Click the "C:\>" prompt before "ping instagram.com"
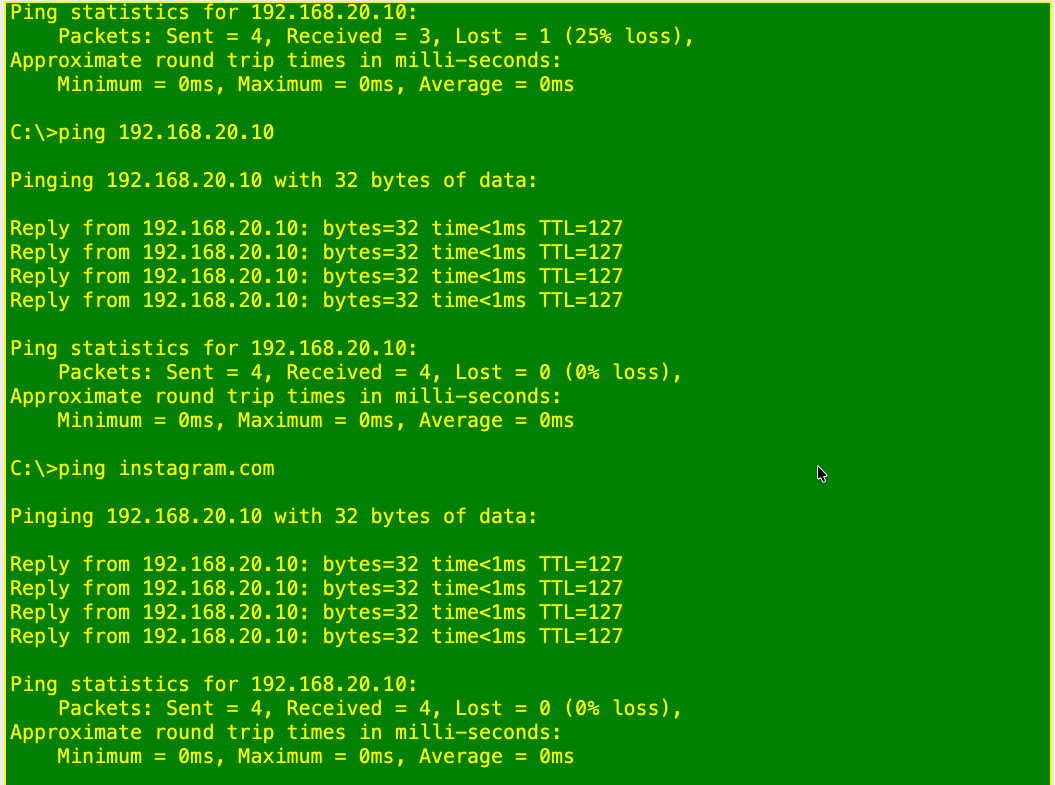 click(x=34, y=469)
